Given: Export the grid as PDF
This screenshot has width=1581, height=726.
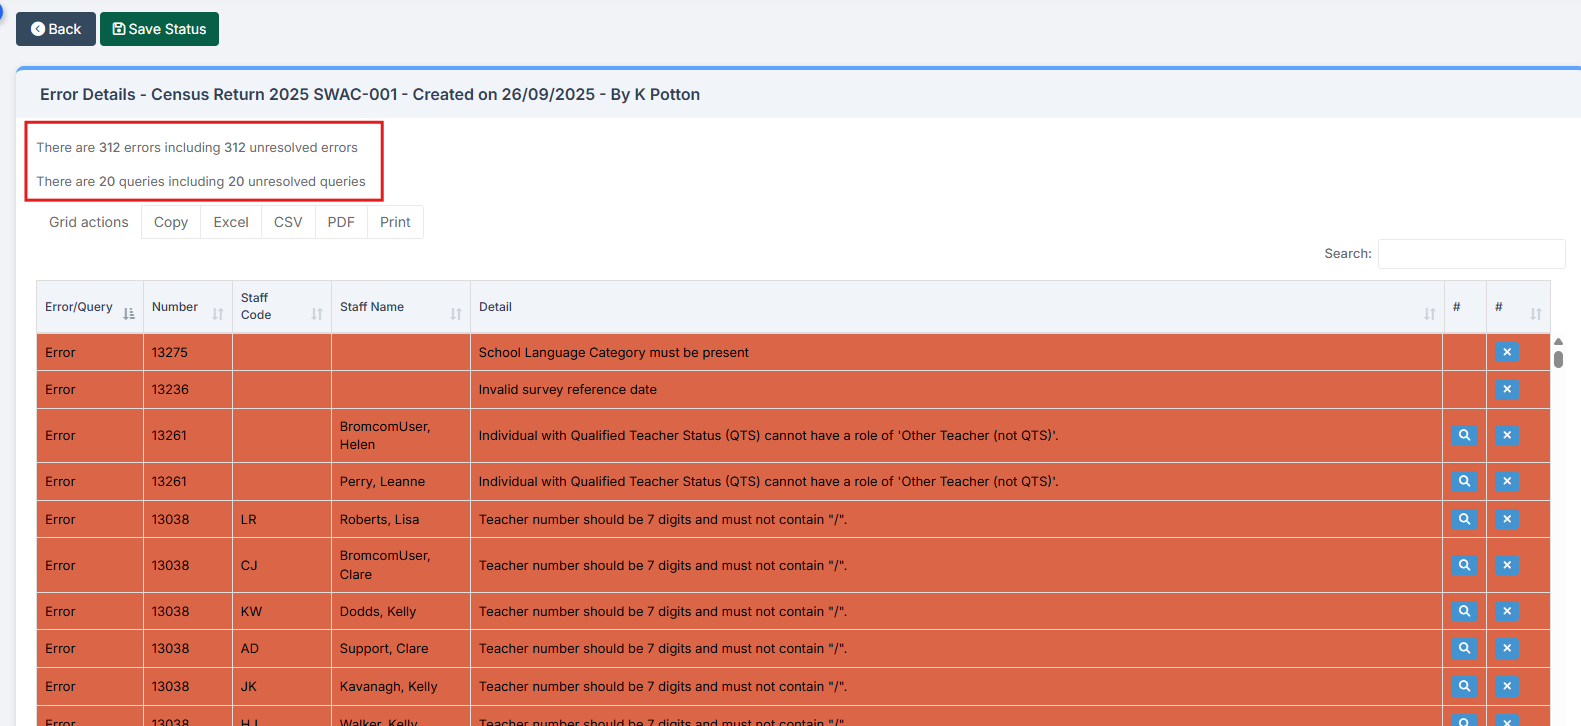Looking at the screenshot, I should click(x=341, y=222).
